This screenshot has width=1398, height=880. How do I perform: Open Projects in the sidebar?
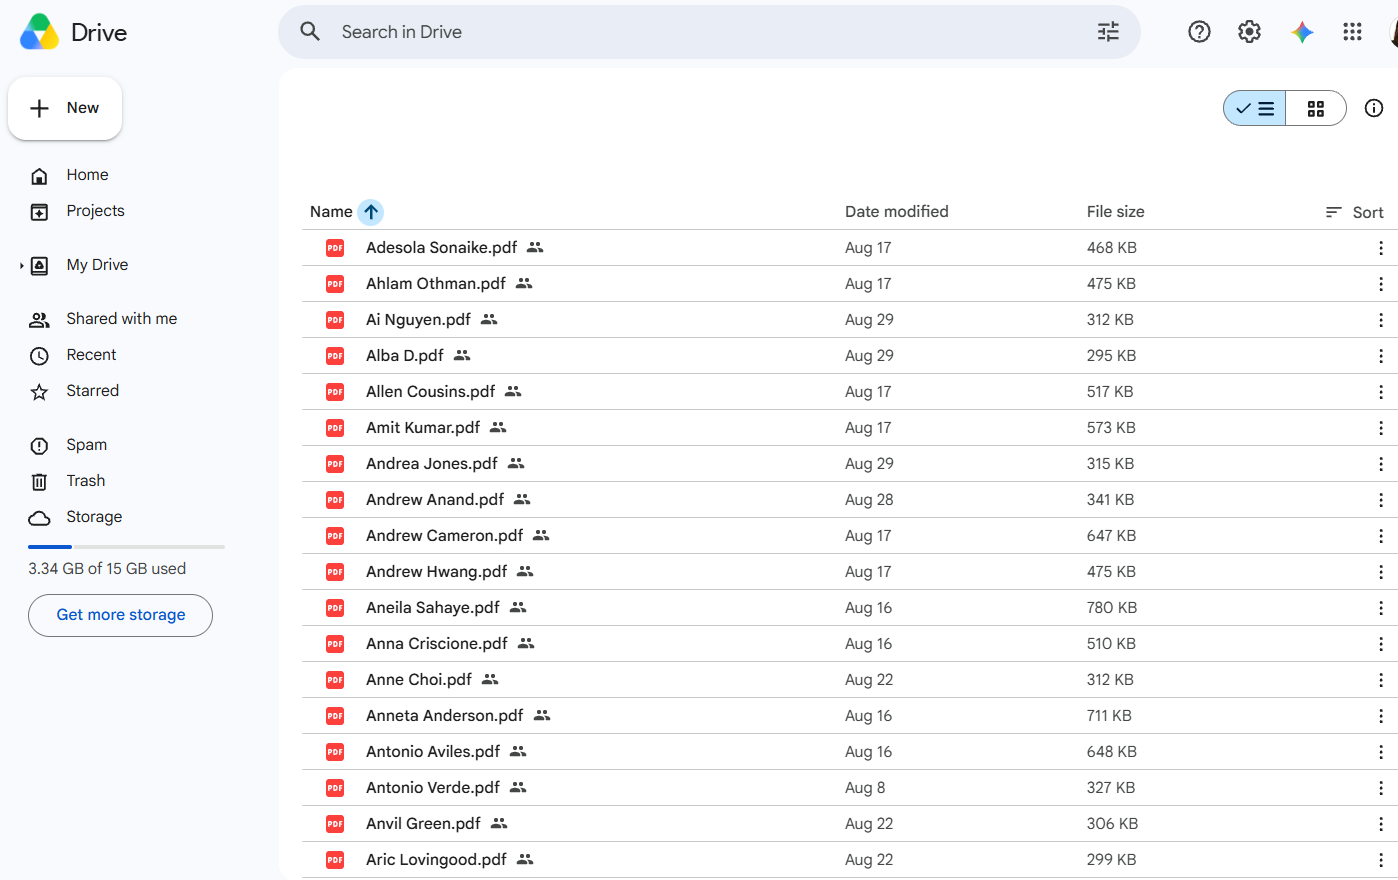[x=95, y=211]
